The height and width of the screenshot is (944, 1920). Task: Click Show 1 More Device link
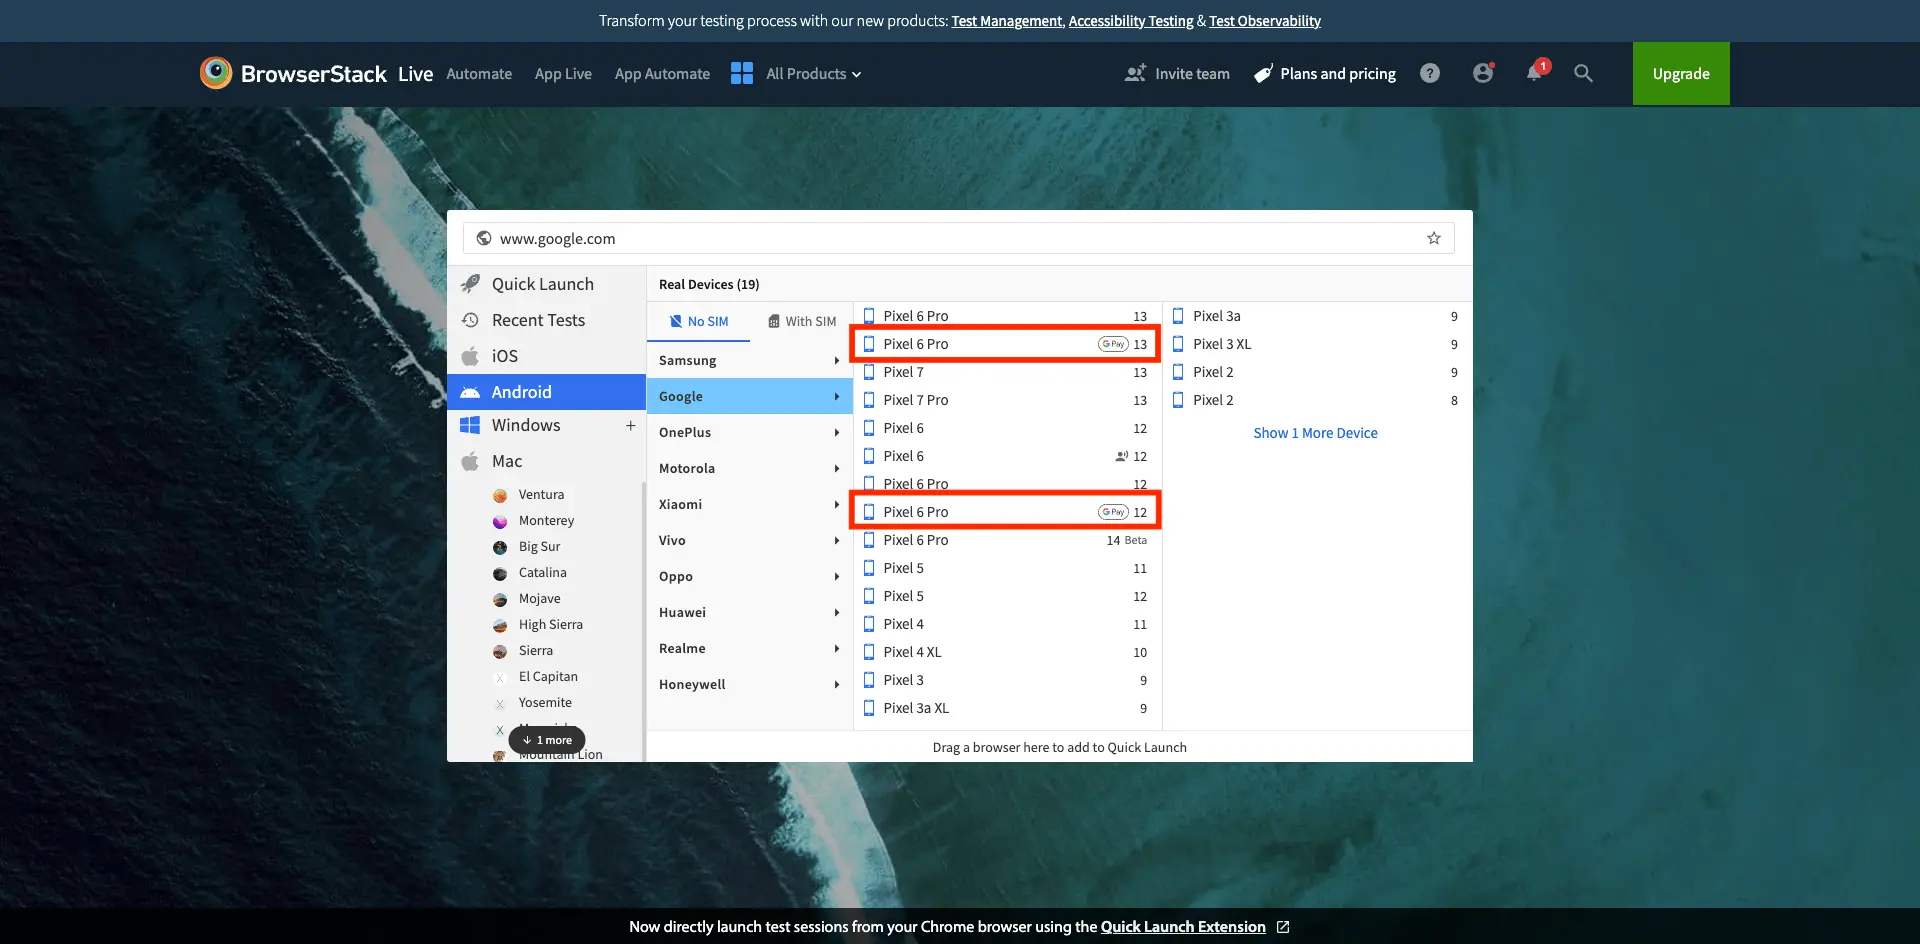click(1315, 433)
